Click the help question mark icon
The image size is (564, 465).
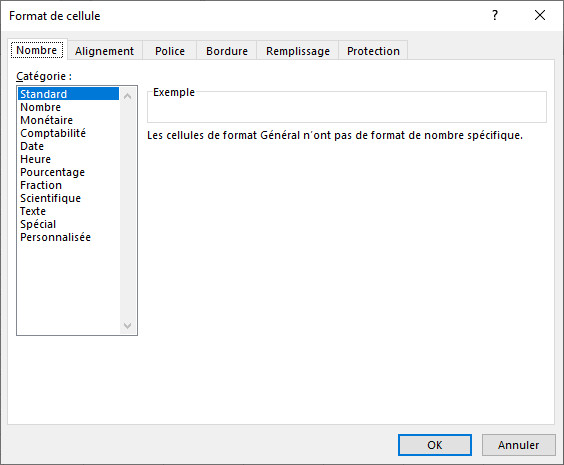(x=495, y=15)
